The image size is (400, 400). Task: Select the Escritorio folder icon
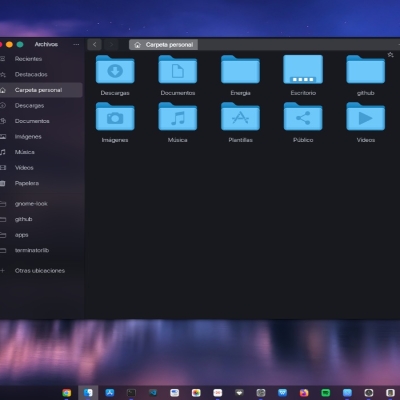point(303,69)
